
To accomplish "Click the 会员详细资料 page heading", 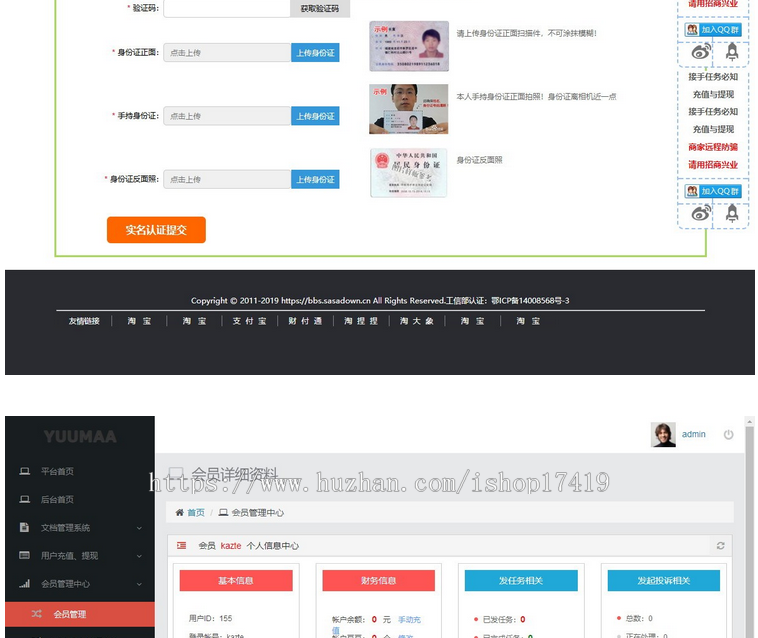I will 234,474.
